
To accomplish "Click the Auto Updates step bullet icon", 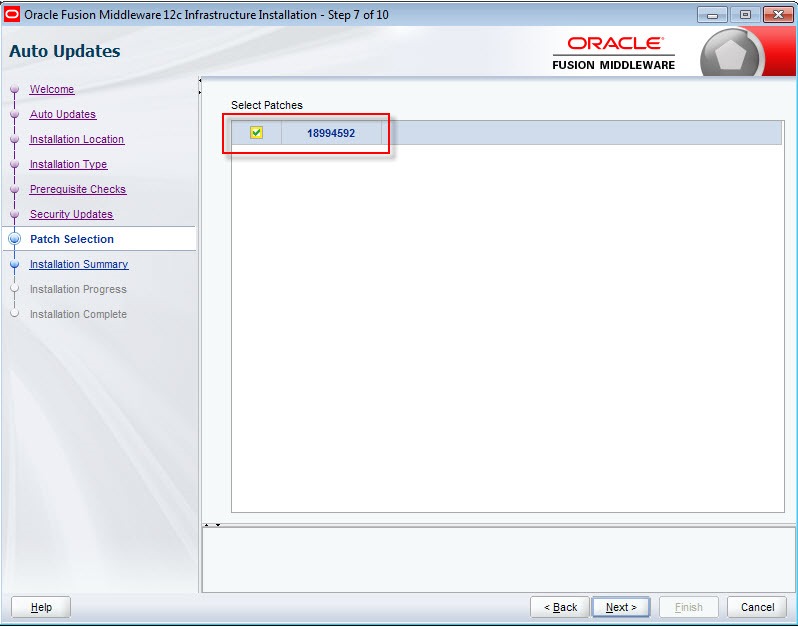I will pyautogui.click(x=15, y=114).
